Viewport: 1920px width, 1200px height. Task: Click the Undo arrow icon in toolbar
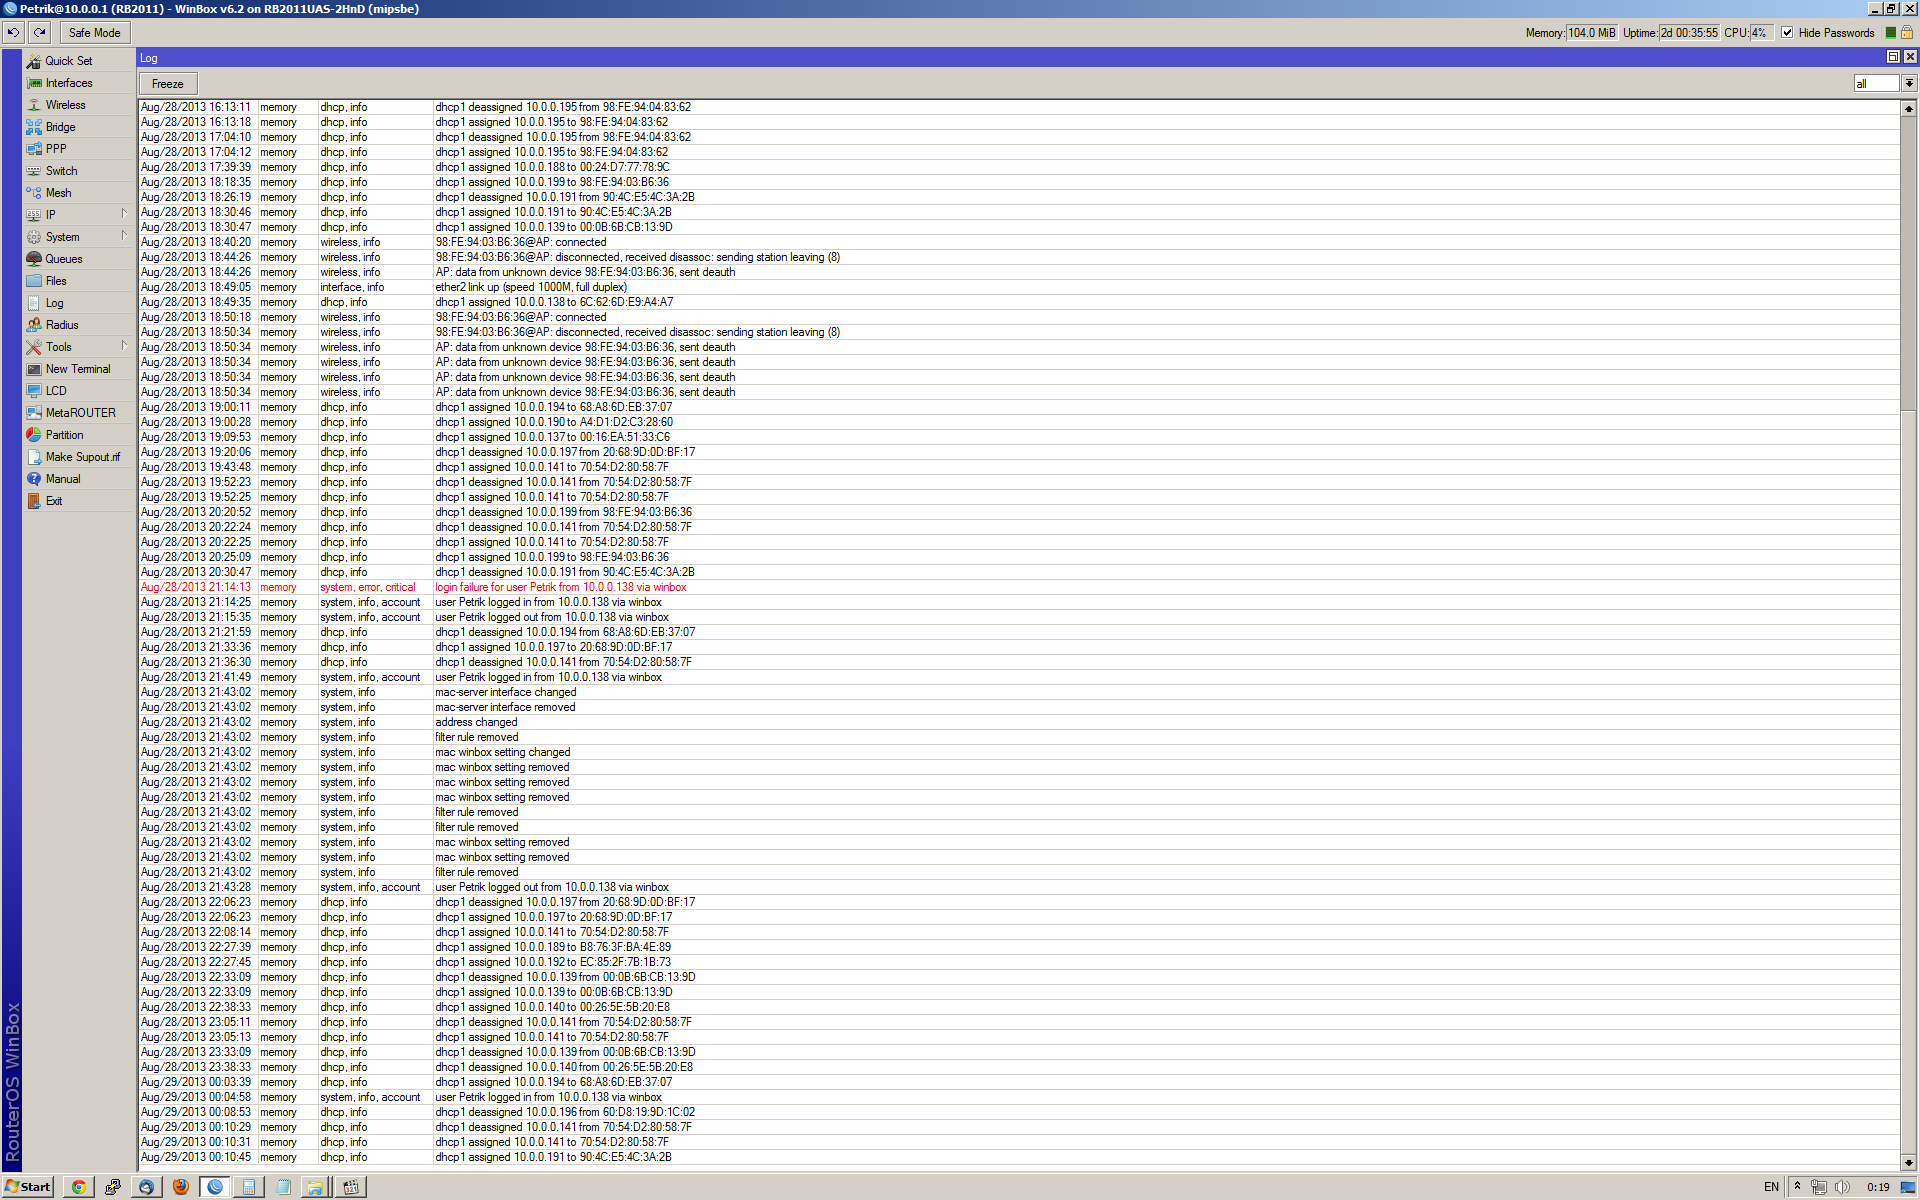click(x=13, y=33)
